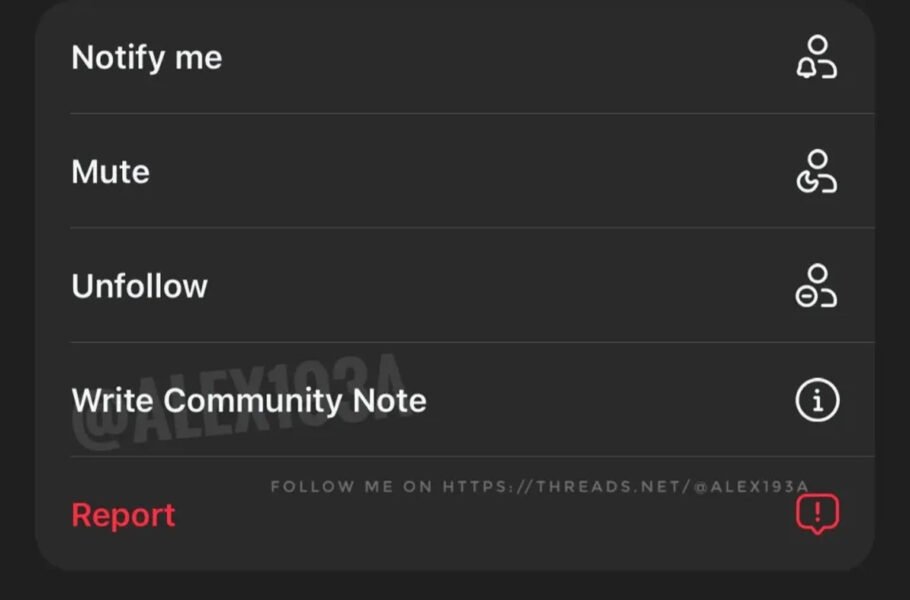This screenshot has height=600, width=910.
Task: Click the red exclamation bubble icon
Action: point(816,514)
